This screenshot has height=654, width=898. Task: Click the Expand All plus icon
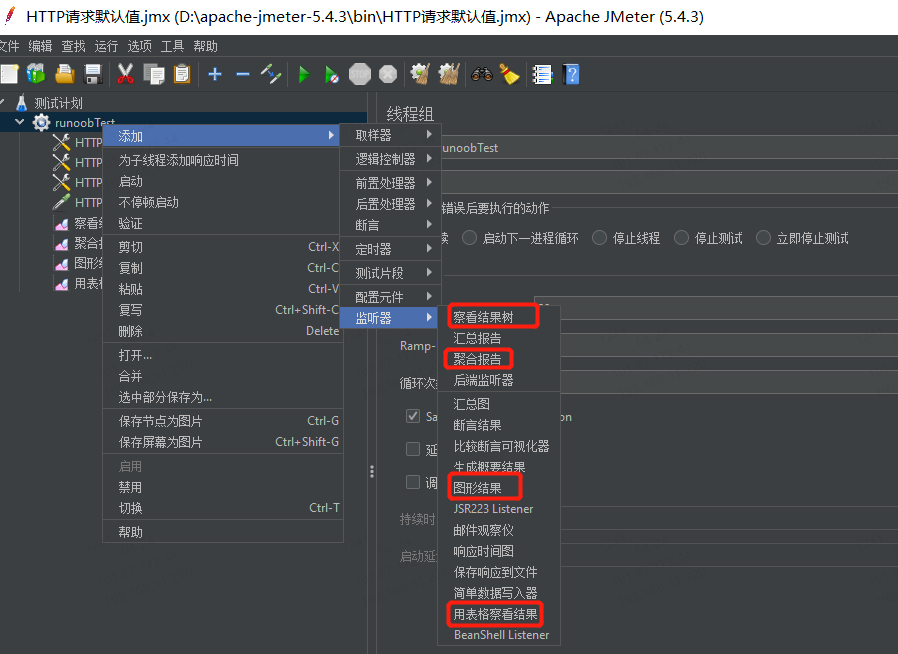(215, 74)
